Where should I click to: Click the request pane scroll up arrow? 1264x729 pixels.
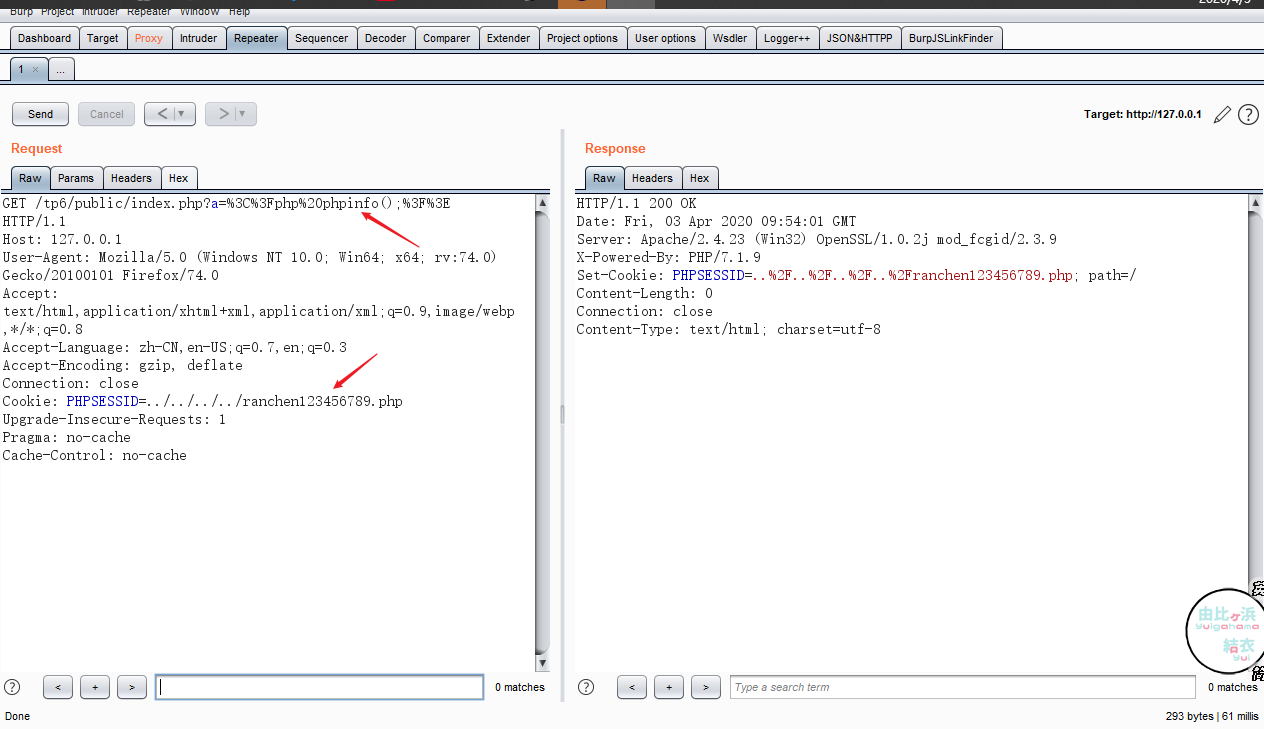click(543, 203)
